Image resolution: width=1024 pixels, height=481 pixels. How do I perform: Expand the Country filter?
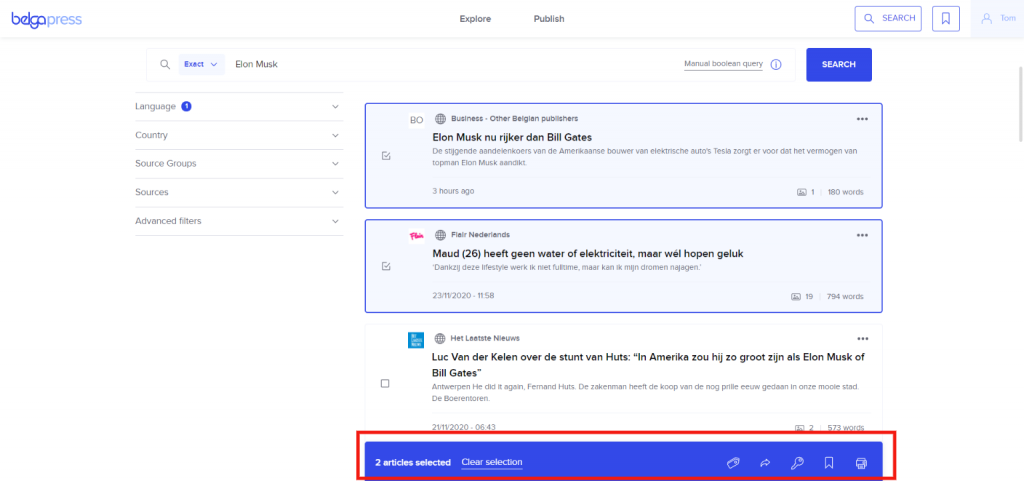[239, 135]
